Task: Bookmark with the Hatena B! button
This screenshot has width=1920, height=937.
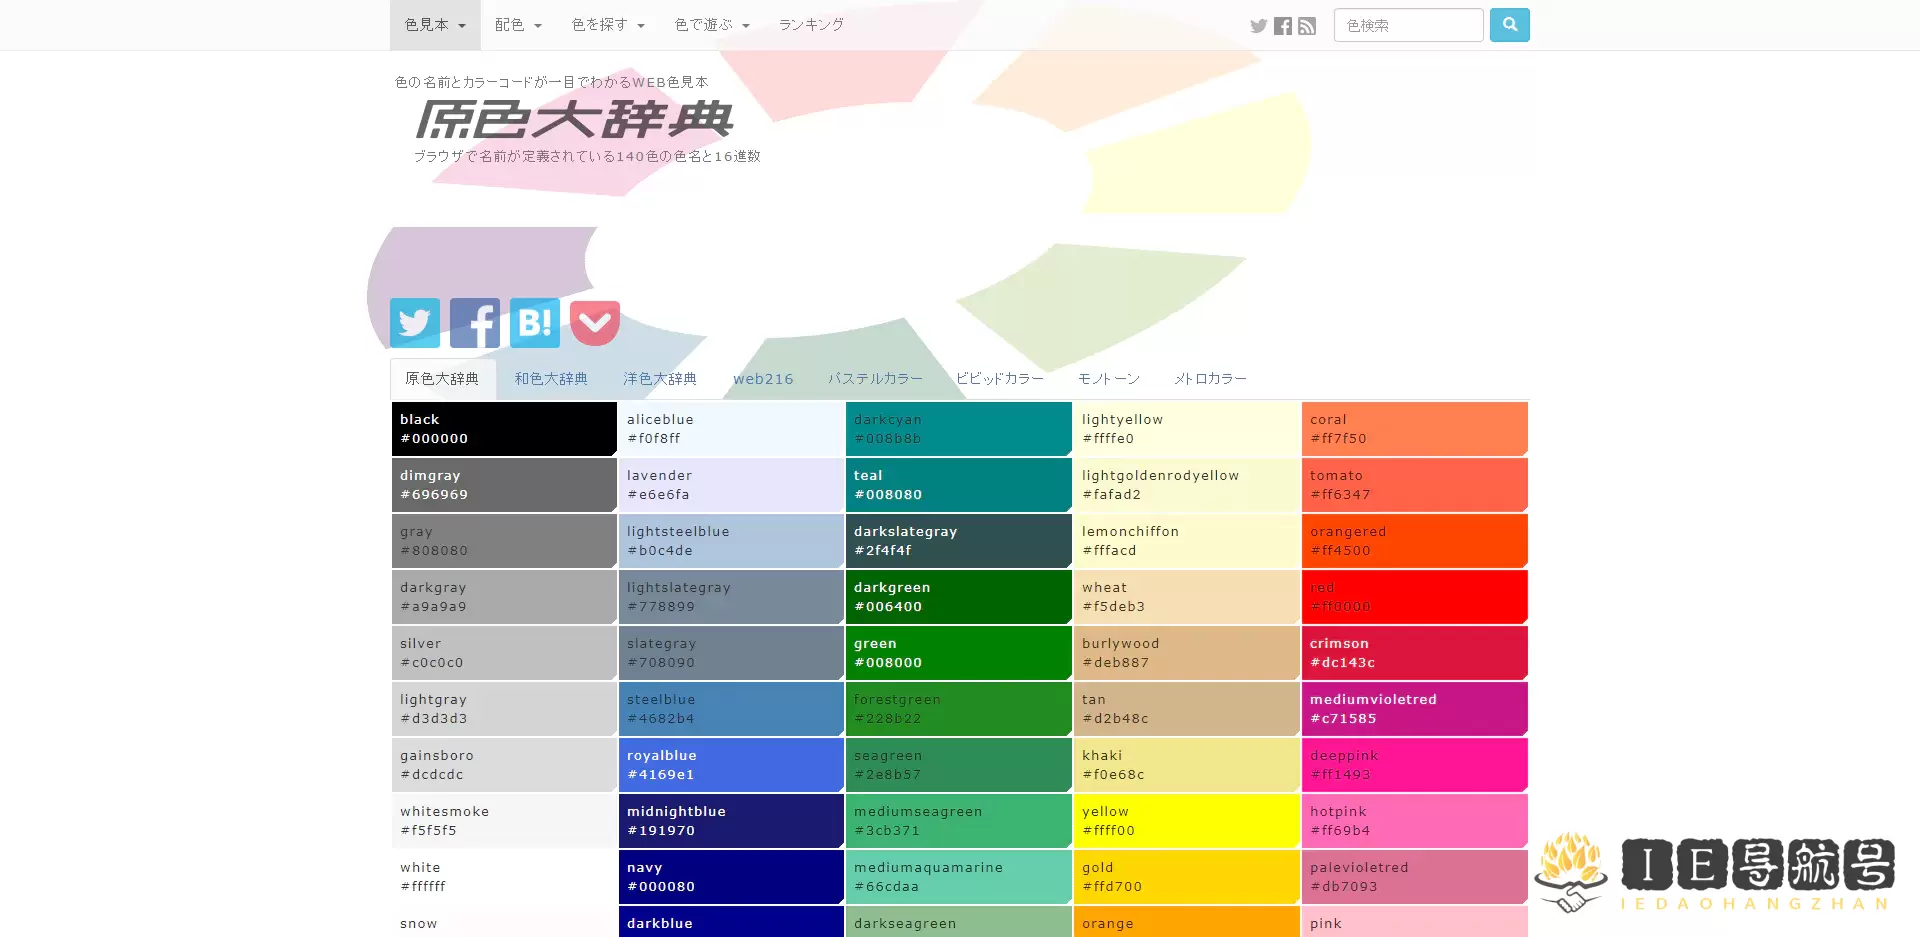Action: 535,323
